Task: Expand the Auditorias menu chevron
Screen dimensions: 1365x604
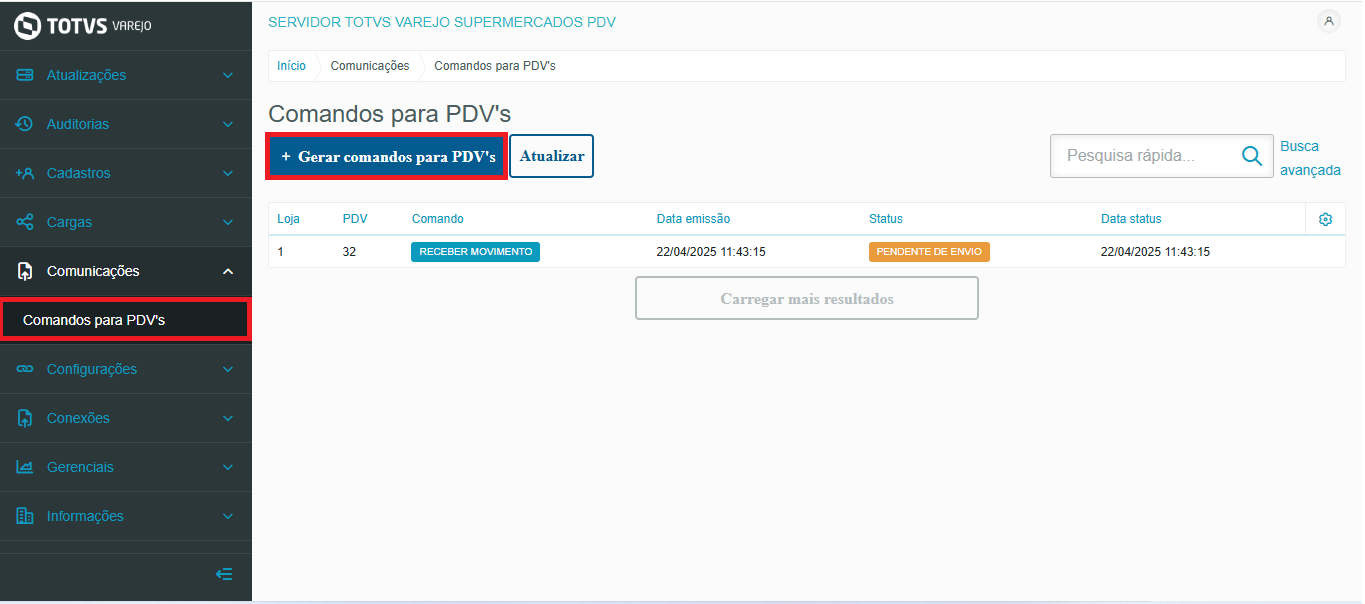Action: tap(228, 125)
